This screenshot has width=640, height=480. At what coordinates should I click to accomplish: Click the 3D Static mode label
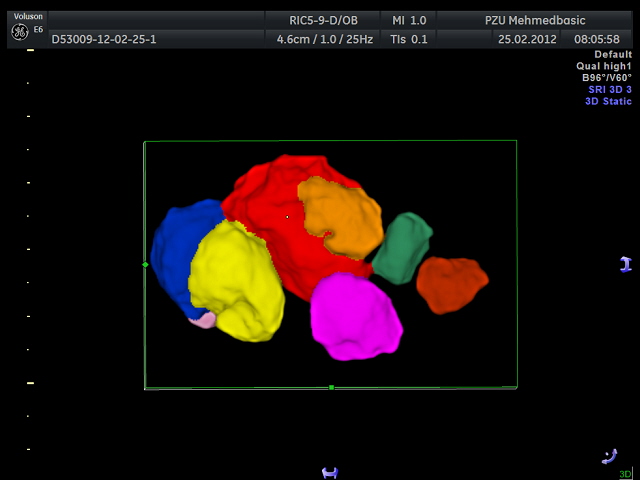point(608,101)
